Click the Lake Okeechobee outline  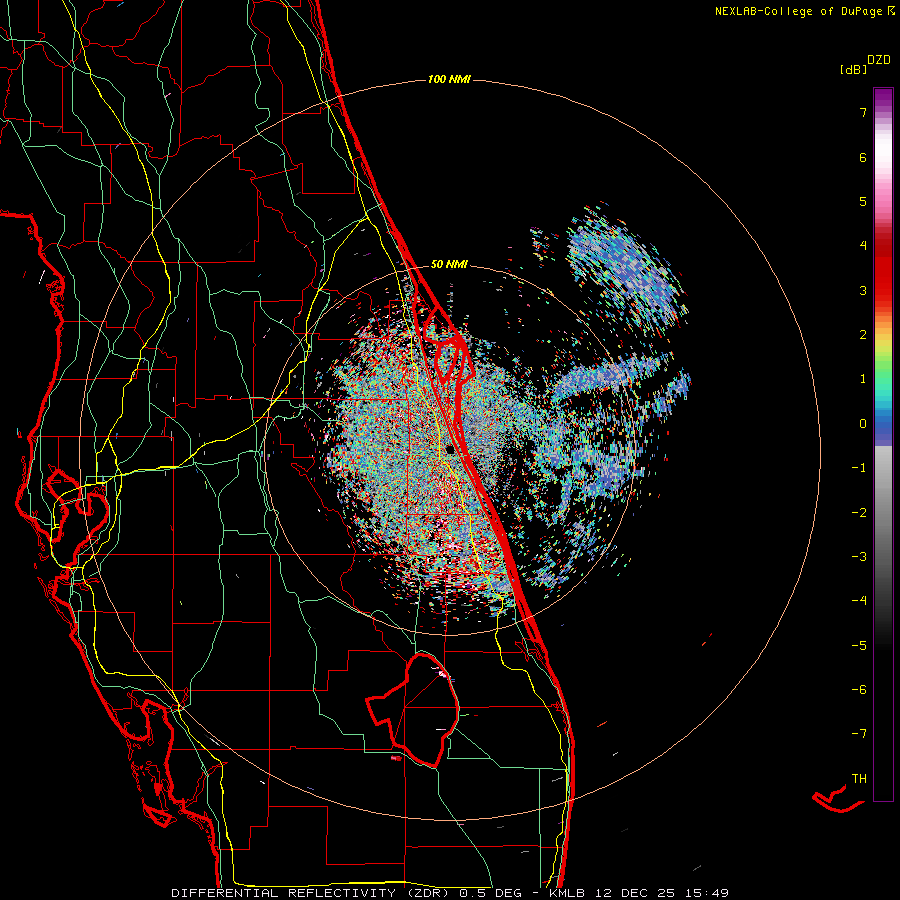tap(413, 709)
